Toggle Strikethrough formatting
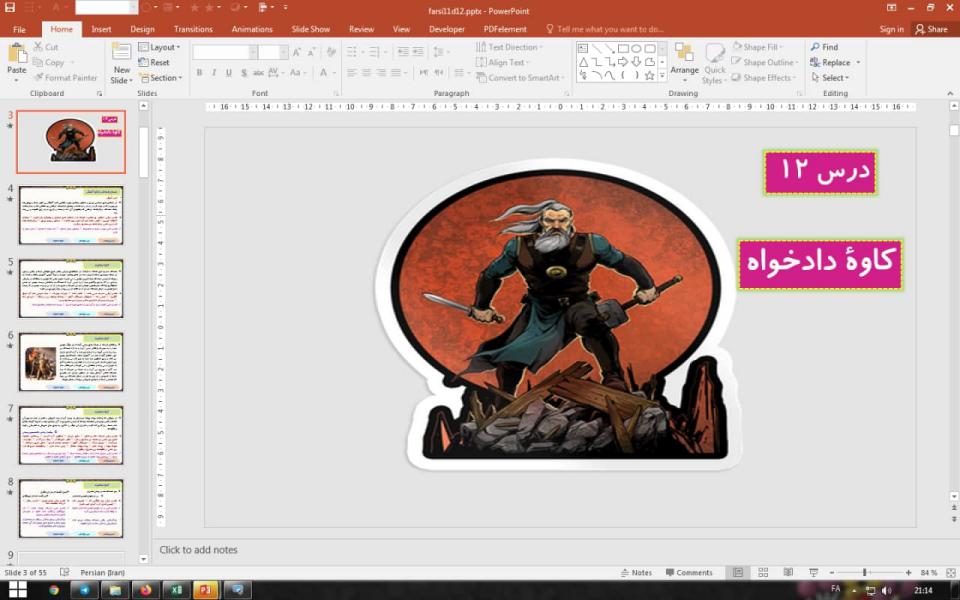 point(258,73)
